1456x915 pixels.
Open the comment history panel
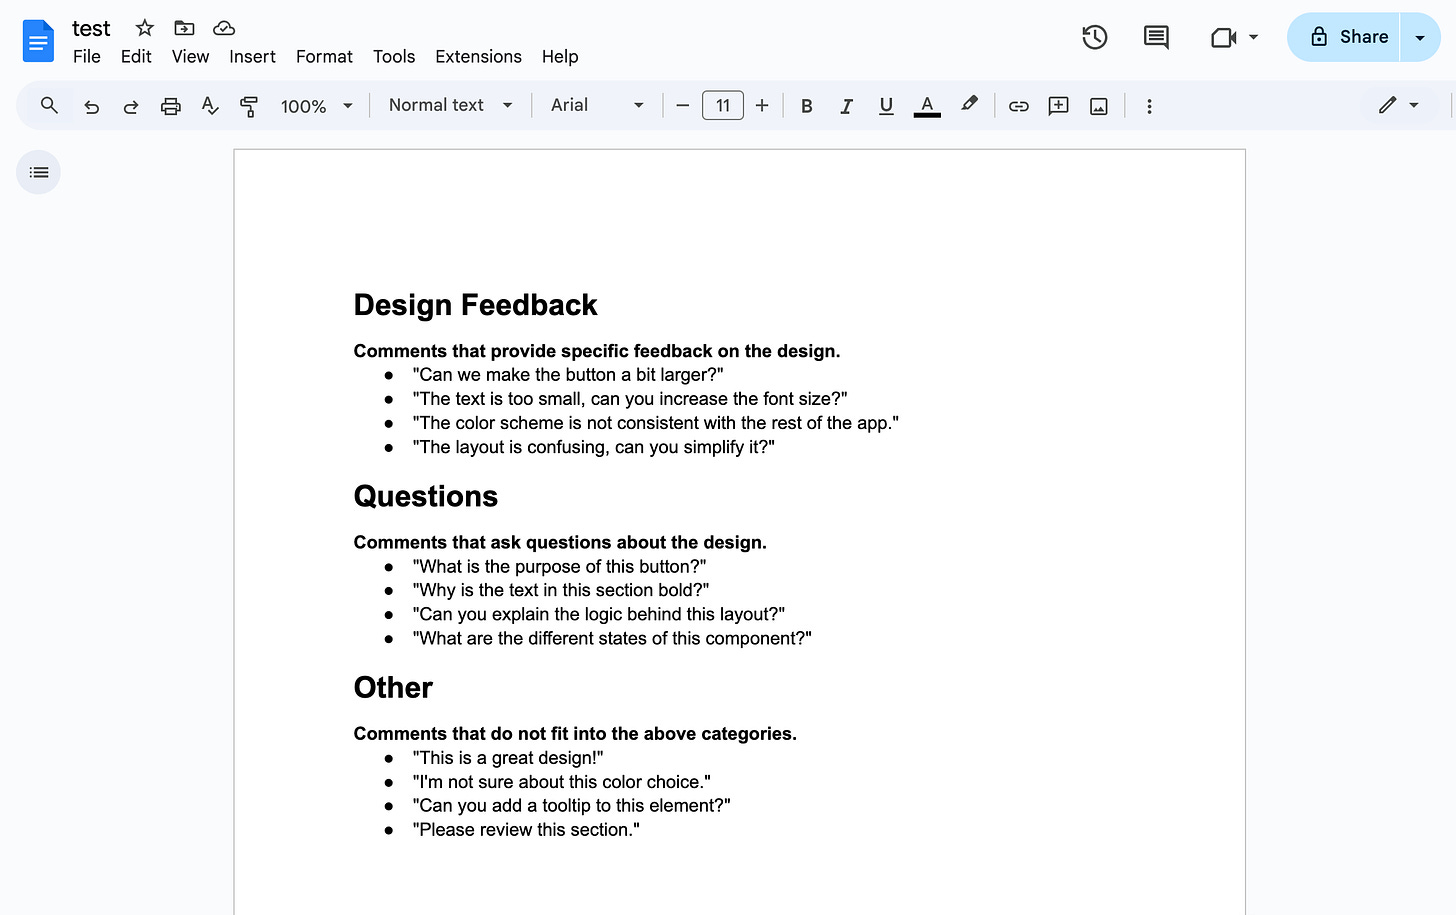(1156, 36)
